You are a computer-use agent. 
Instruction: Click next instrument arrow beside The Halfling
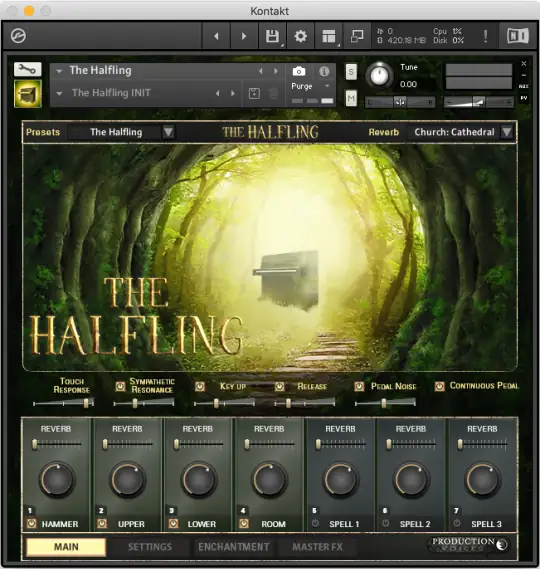click(276, 71)
